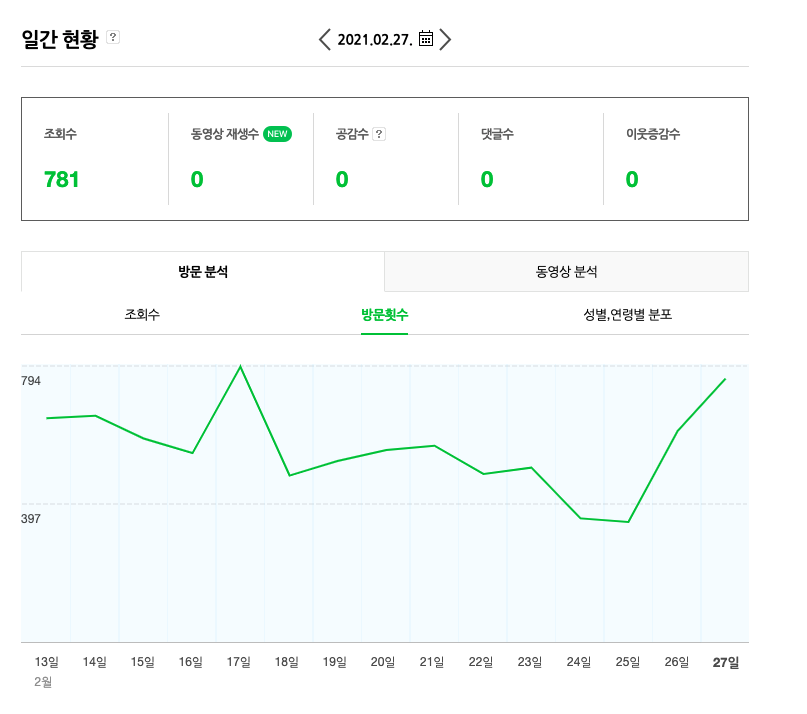The height and width of the screenshot is (714, 807).
Task: Switch to the 동영상 분석 tab
Action: 566,272
